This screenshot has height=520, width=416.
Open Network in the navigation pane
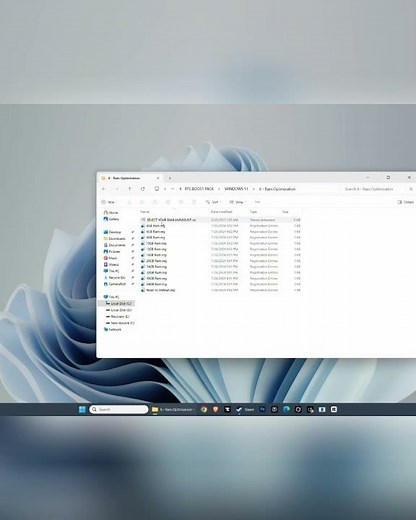pos(112,329)
